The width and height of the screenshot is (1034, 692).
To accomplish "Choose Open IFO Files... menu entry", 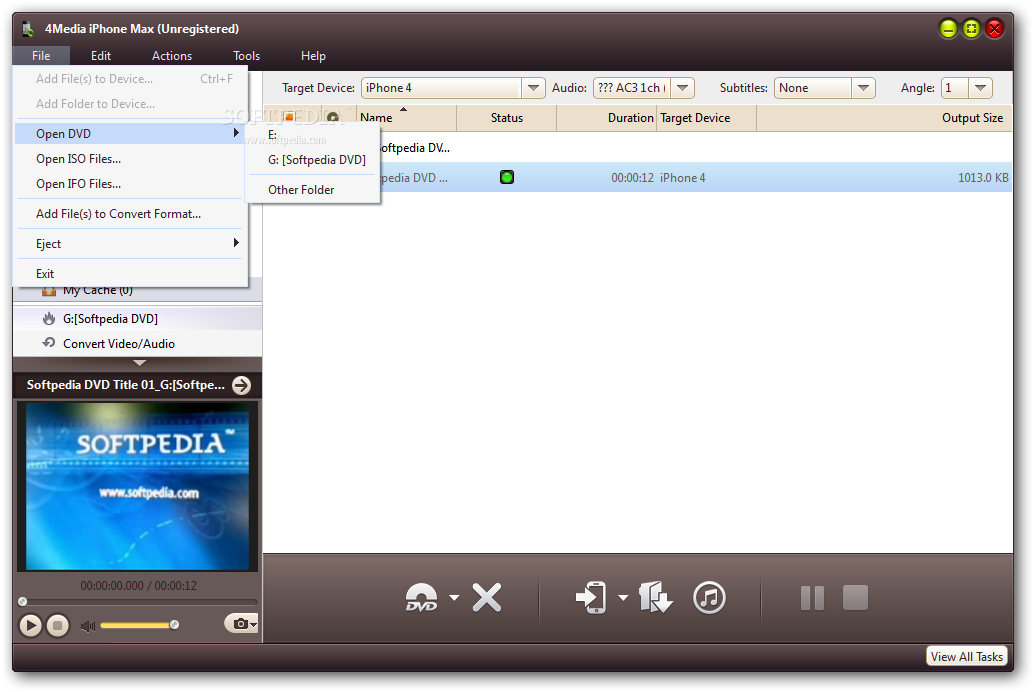I will (x=131, y=184).
